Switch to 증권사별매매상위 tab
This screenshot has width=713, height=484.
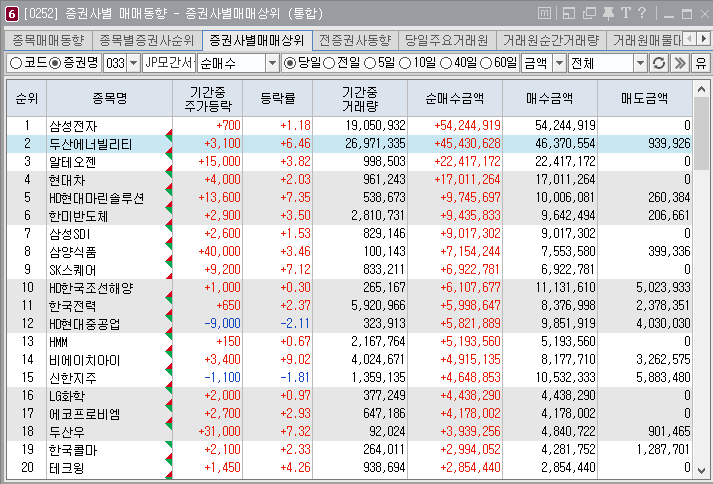[257, 40]
